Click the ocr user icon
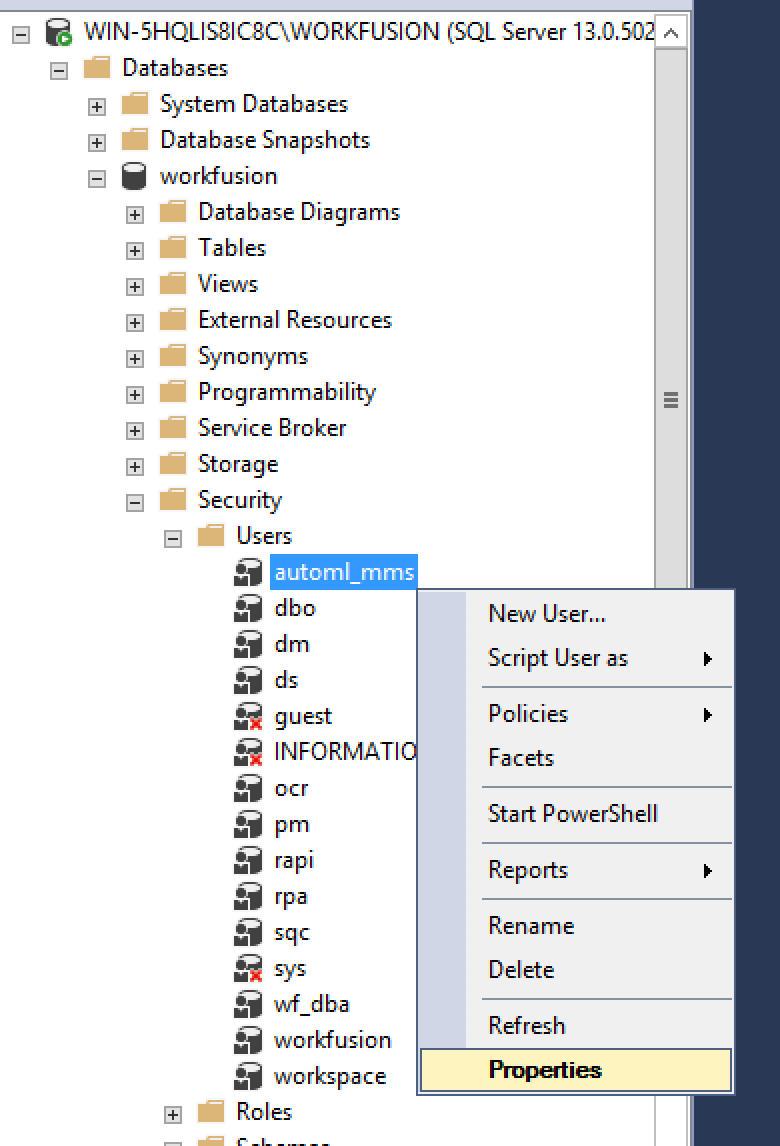 click(x=249, y=789)
